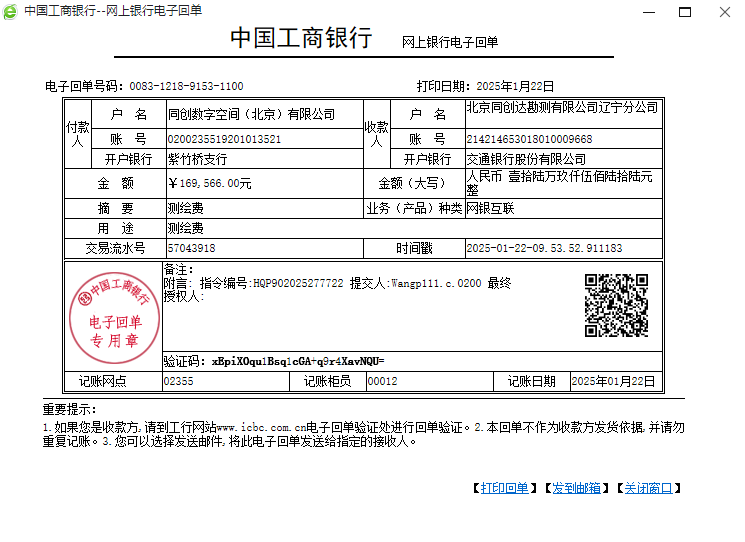
Task: Select receipt number 0083-1218-9153-1100
Action: coord(186,86)
